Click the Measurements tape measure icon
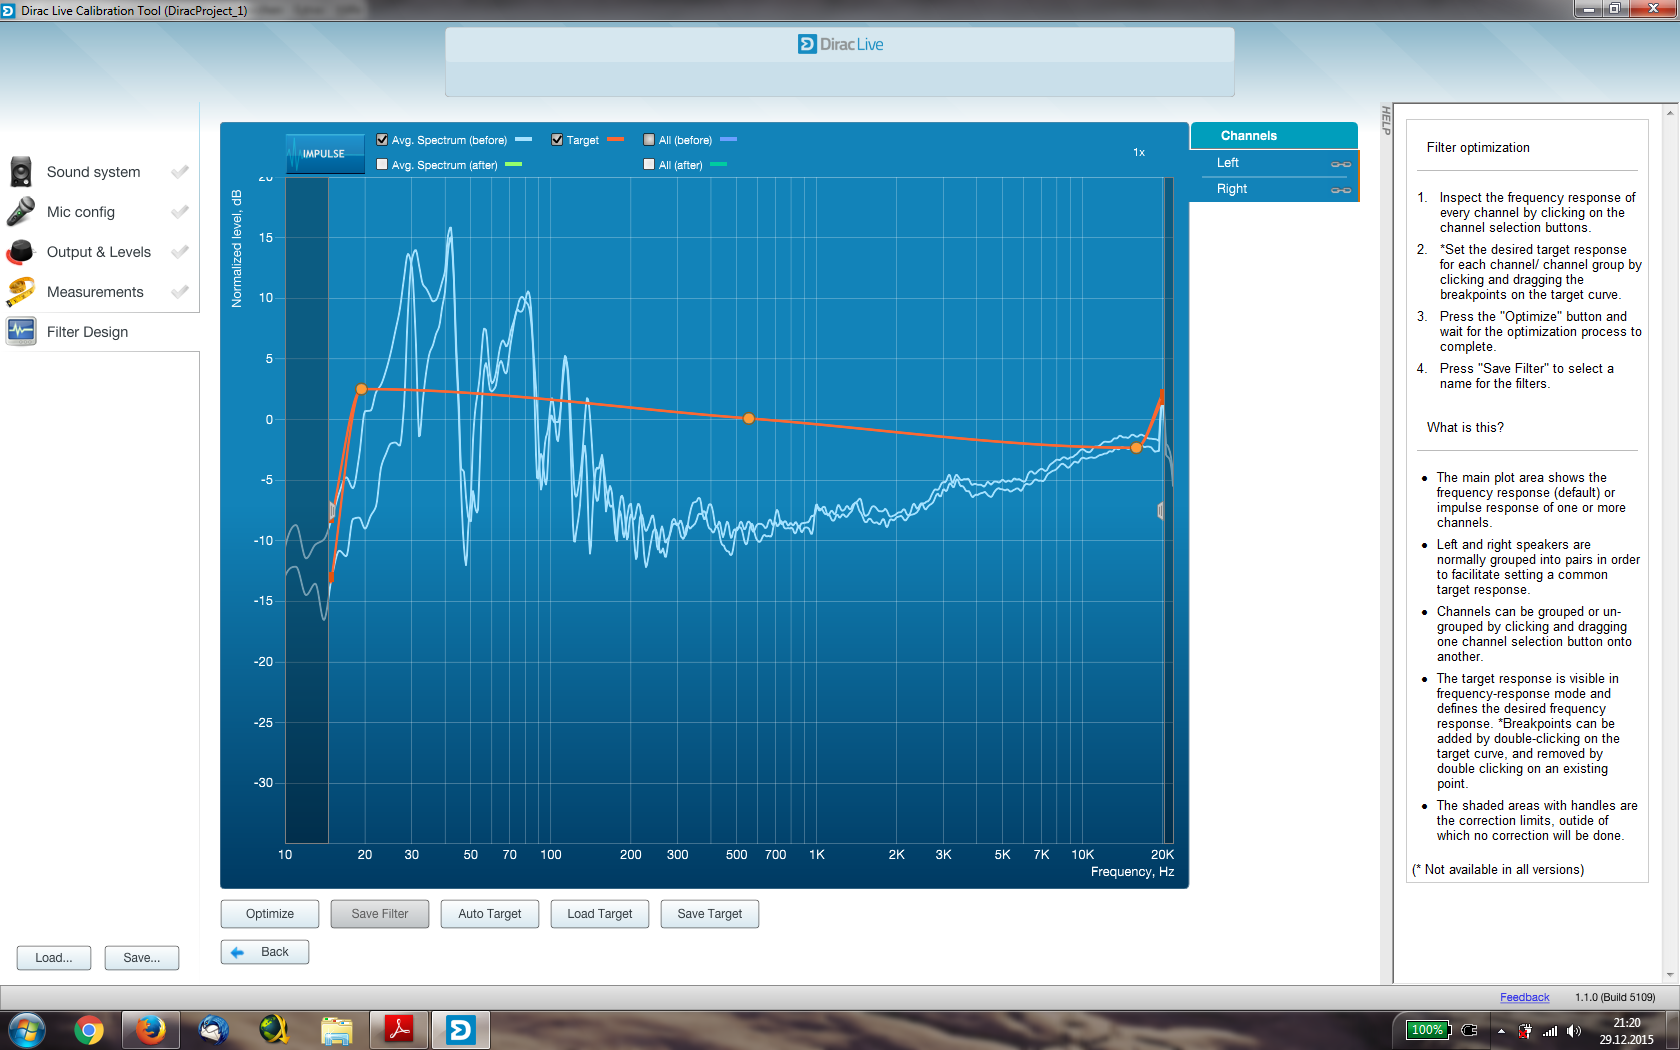 (x=21, y=292)
